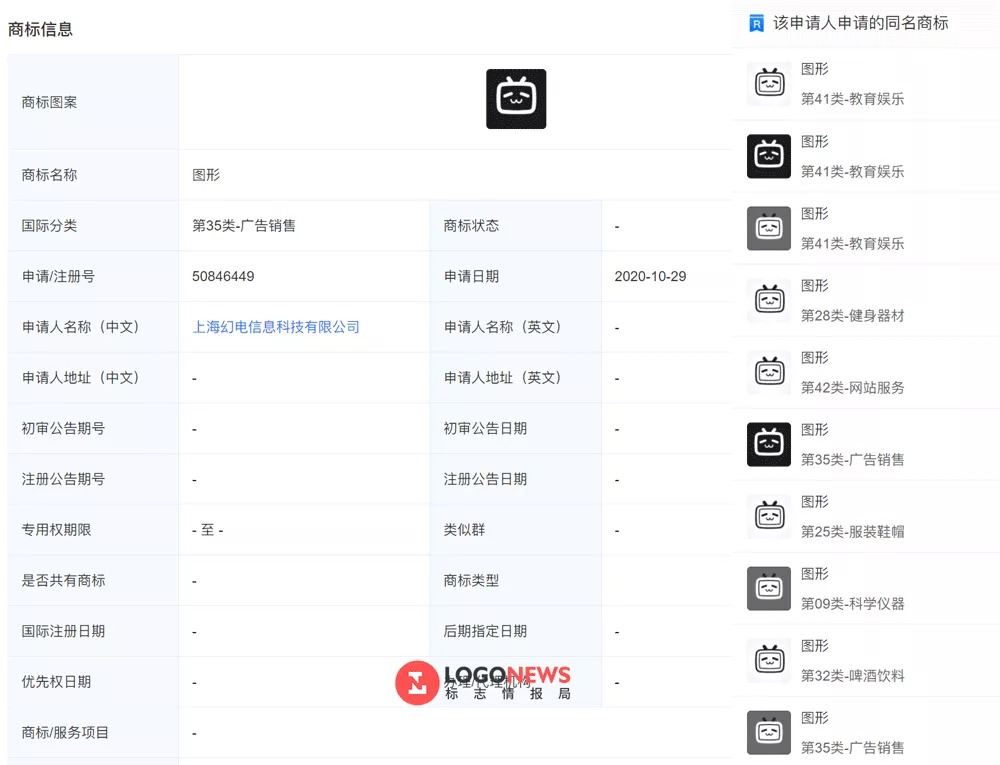
Task: Open the 第28类-健身器材 trademark entry text
Action: click(852, 316)
